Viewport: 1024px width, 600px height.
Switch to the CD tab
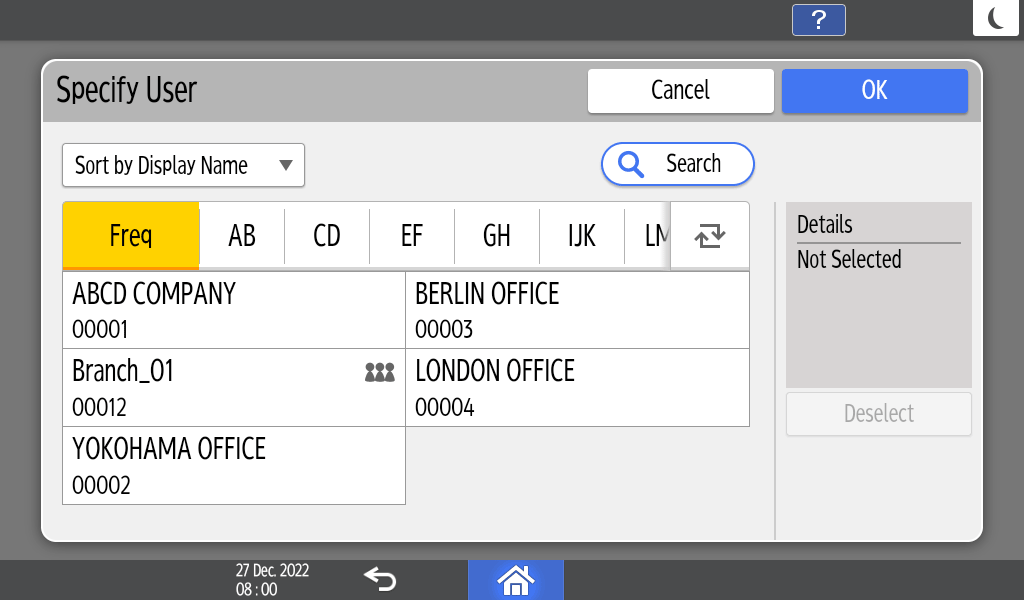click(x=327, y=236)
